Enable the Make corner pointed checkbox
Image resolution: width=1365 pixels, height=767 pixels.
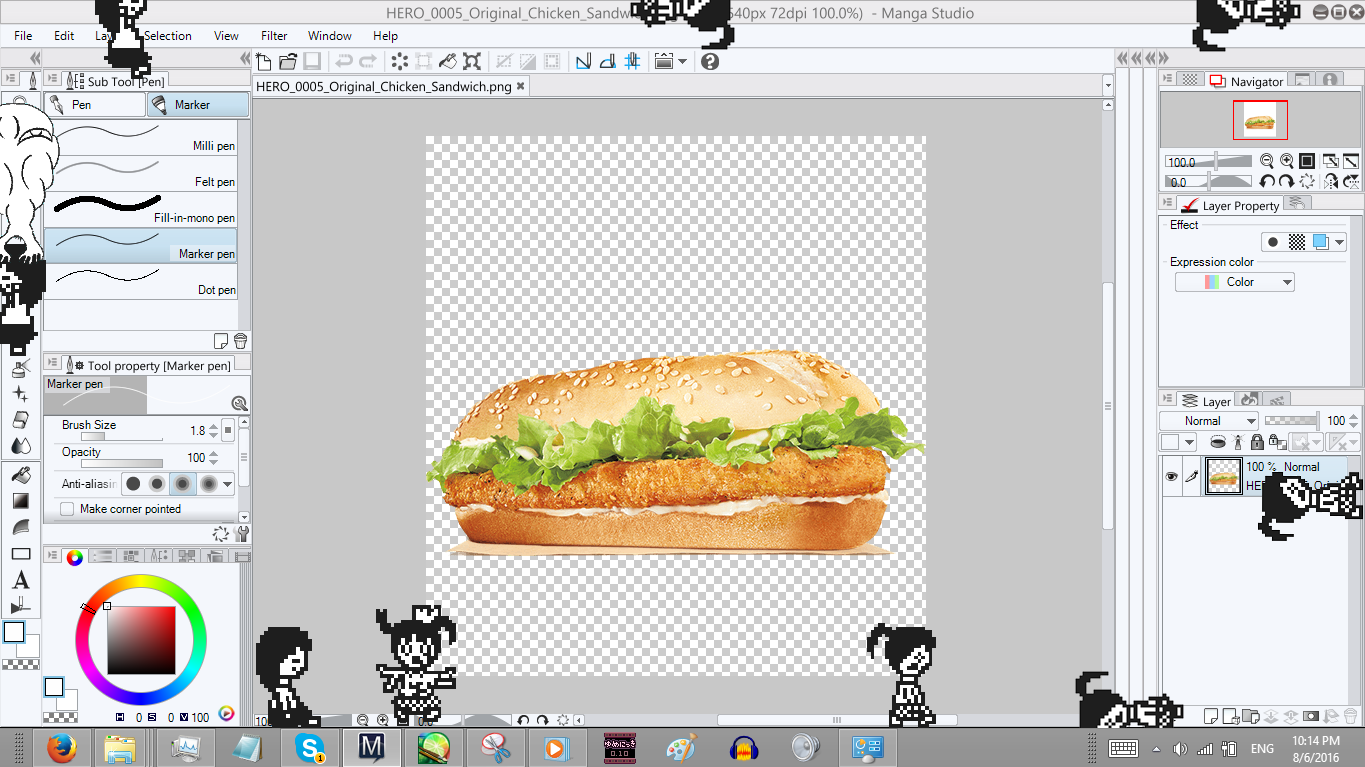tap(67, 509)
